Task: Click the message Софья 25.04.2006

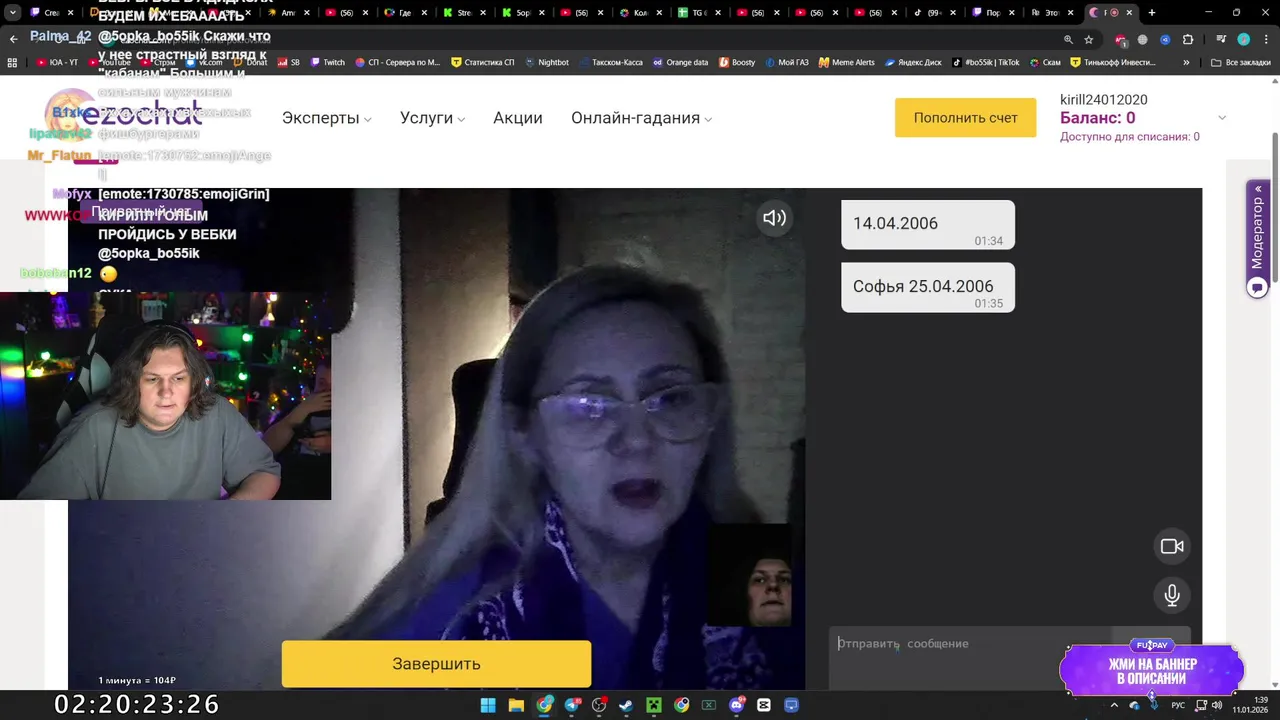Action: [x=927, y=287]
